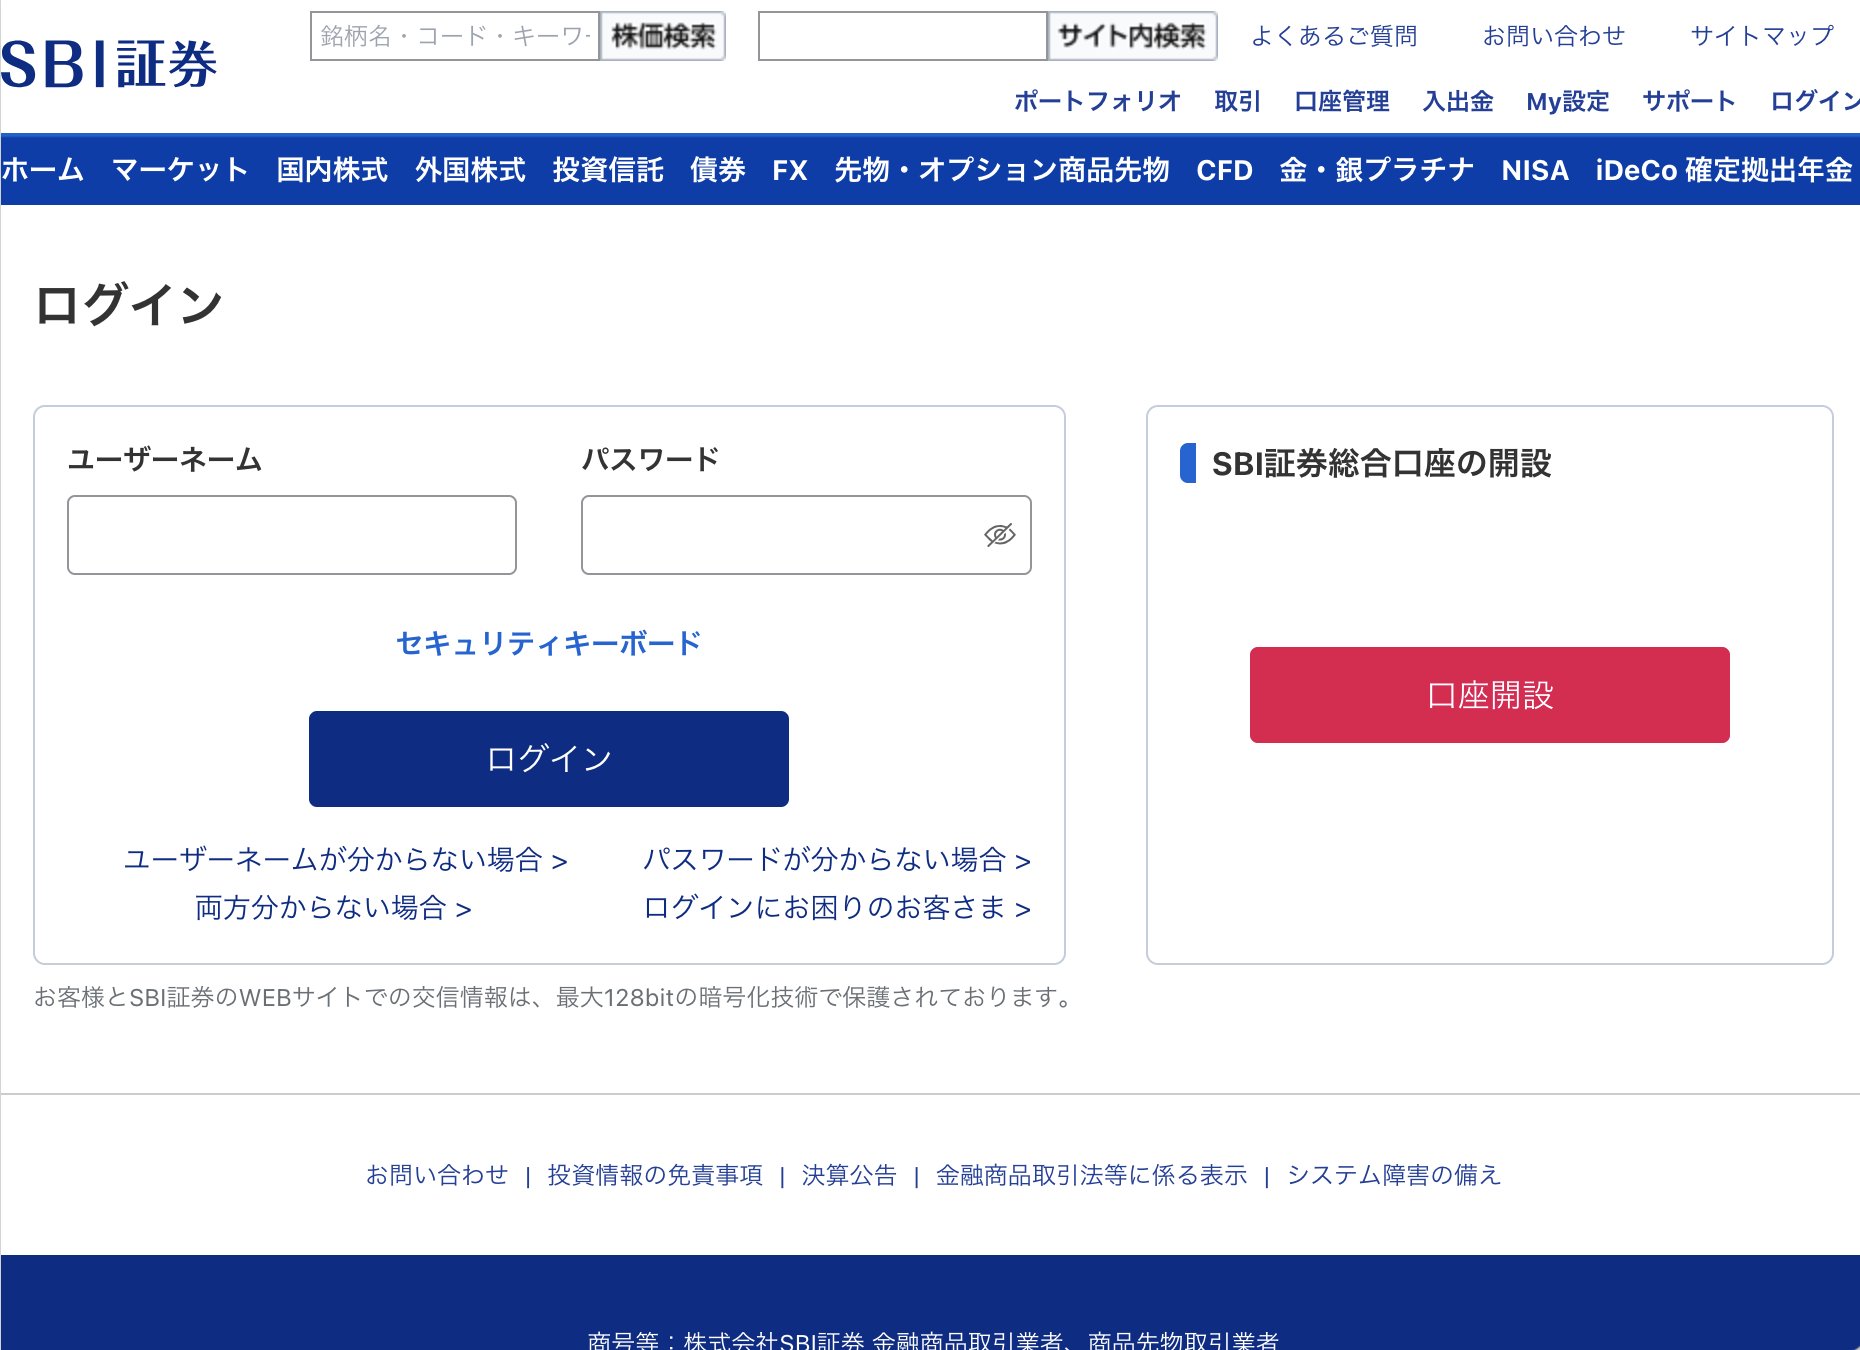Open ポートフォリオ in the header menu
Viewport: 1860px width, 1350px height.
click(1098, 101)
